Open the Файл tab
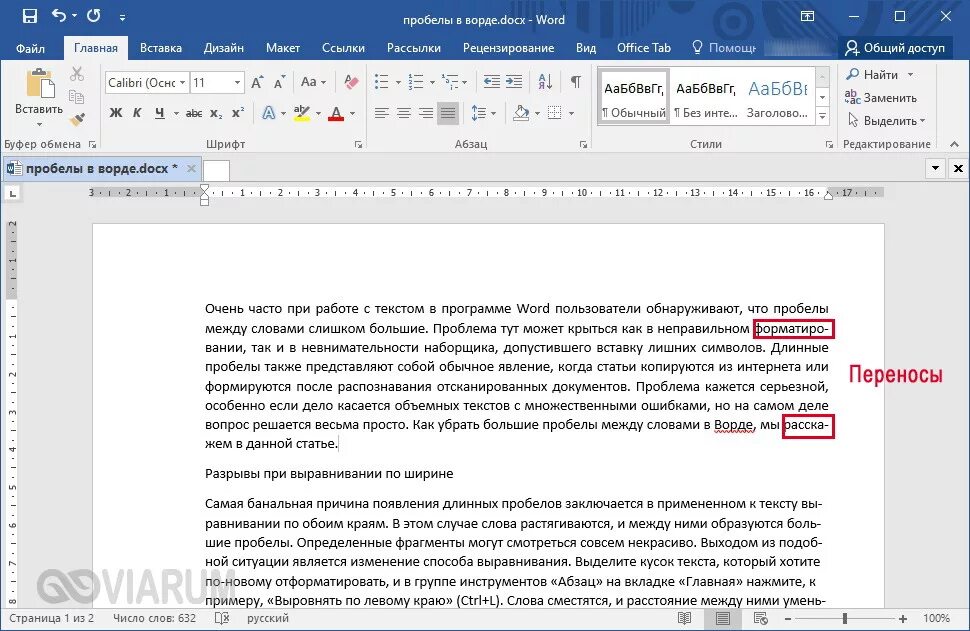This screenshot has width=970, height=631. tap(30, 48)
